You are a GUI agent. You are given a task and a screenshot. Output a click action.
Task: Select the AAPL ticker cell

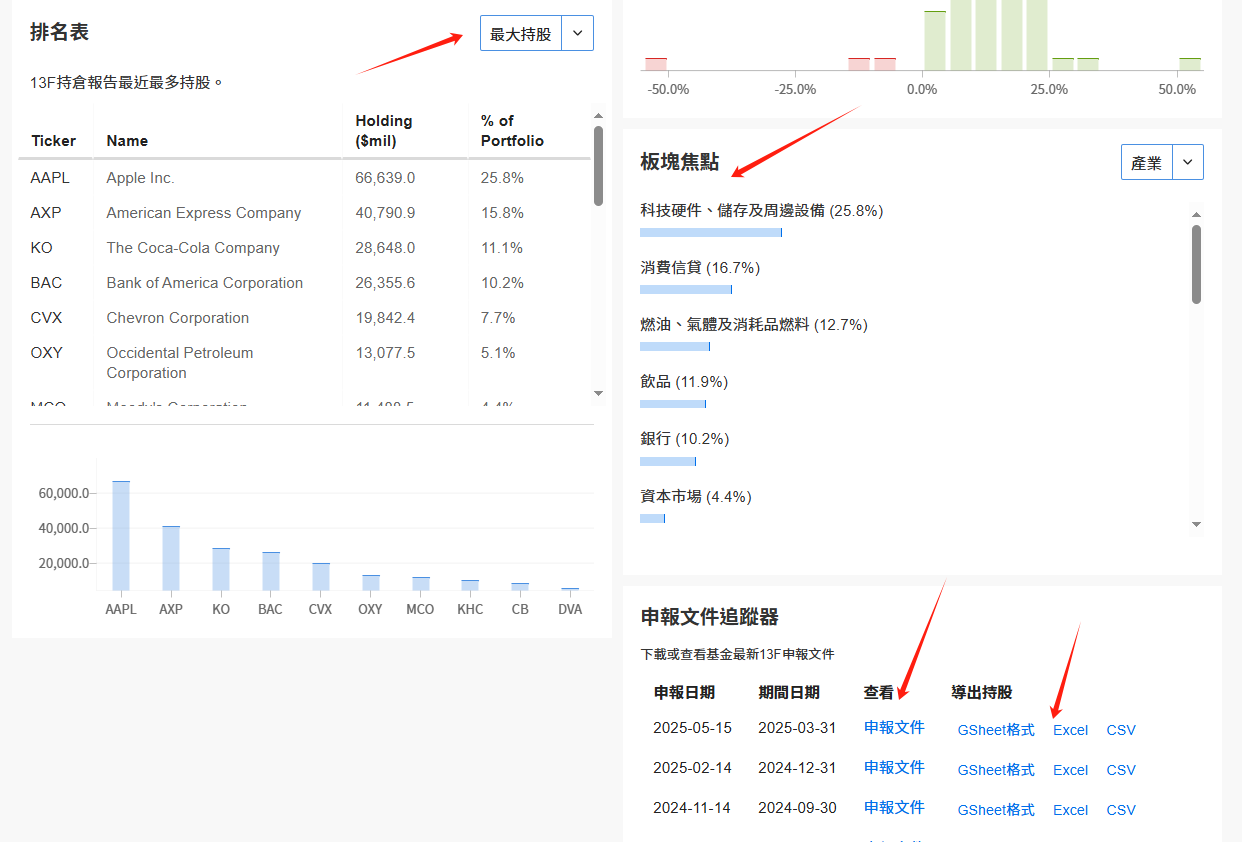(50, 178)
